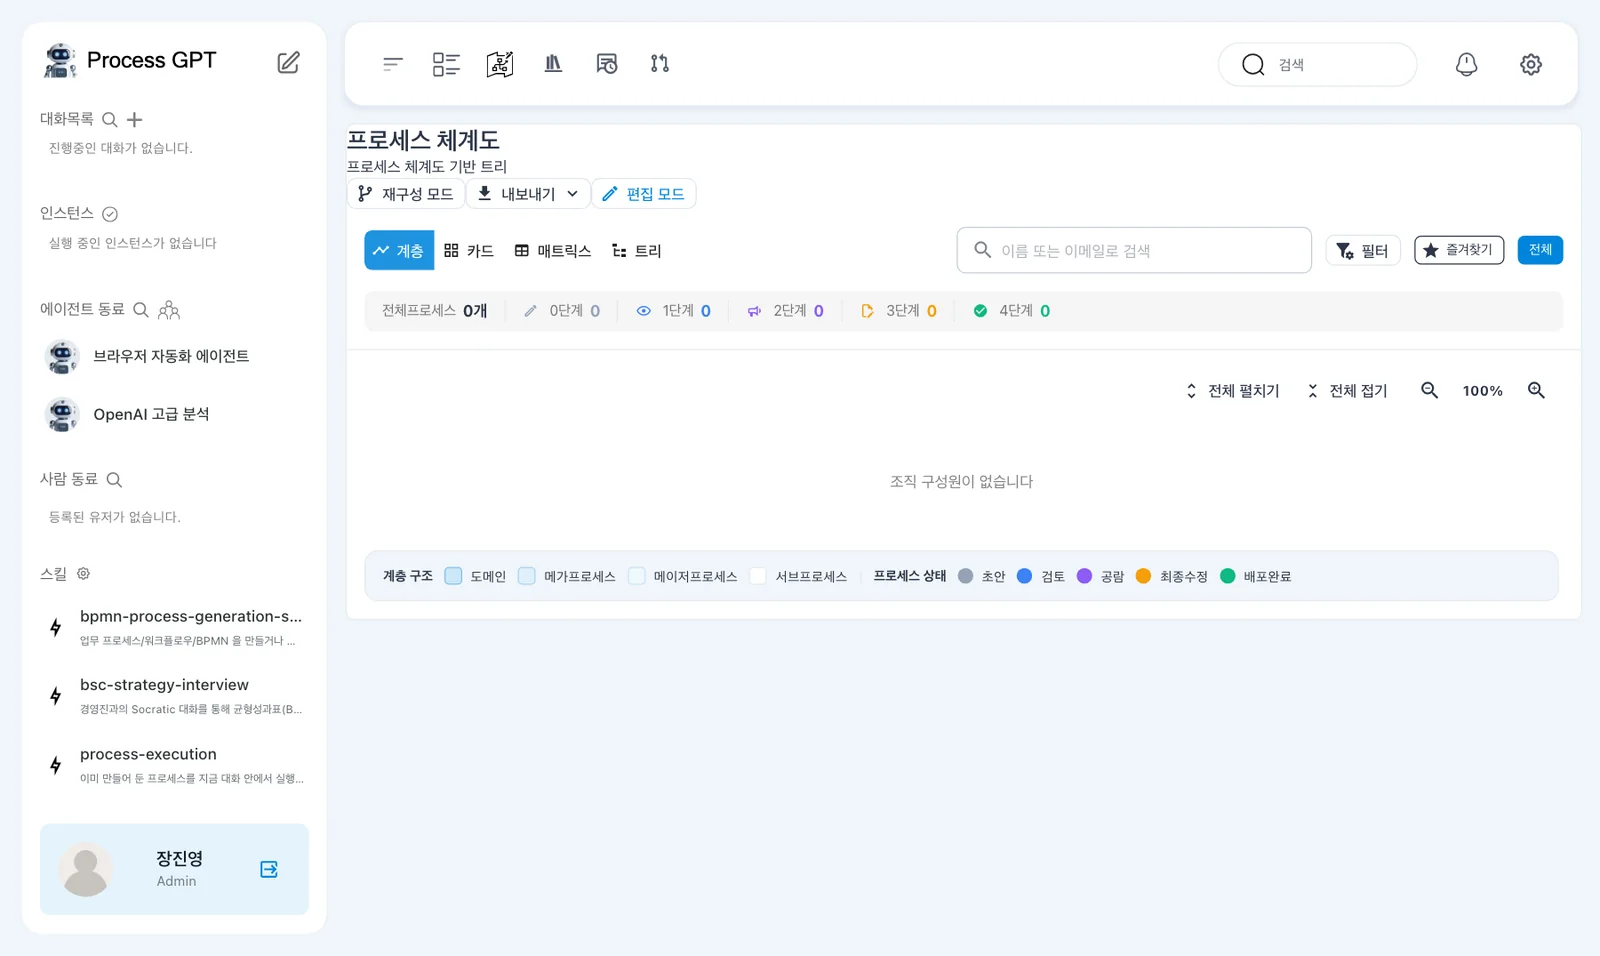Toggle the 도메인 legend checkbox

coord(453,576)
